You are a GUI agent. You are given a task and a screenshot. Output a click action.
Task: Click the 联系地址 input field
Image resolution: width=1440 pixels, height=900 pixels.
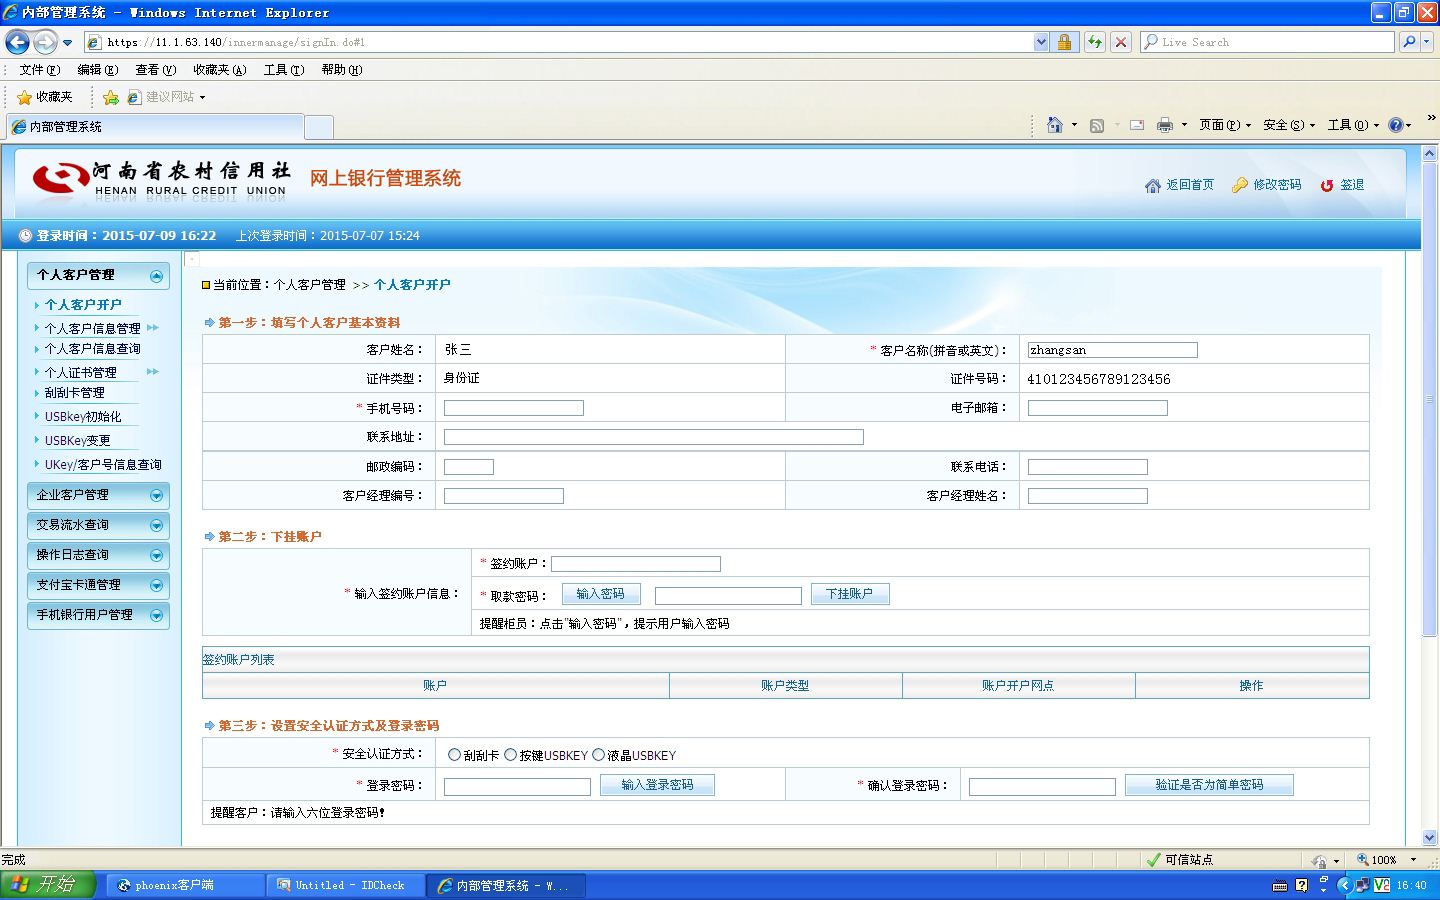pos(654,437)
